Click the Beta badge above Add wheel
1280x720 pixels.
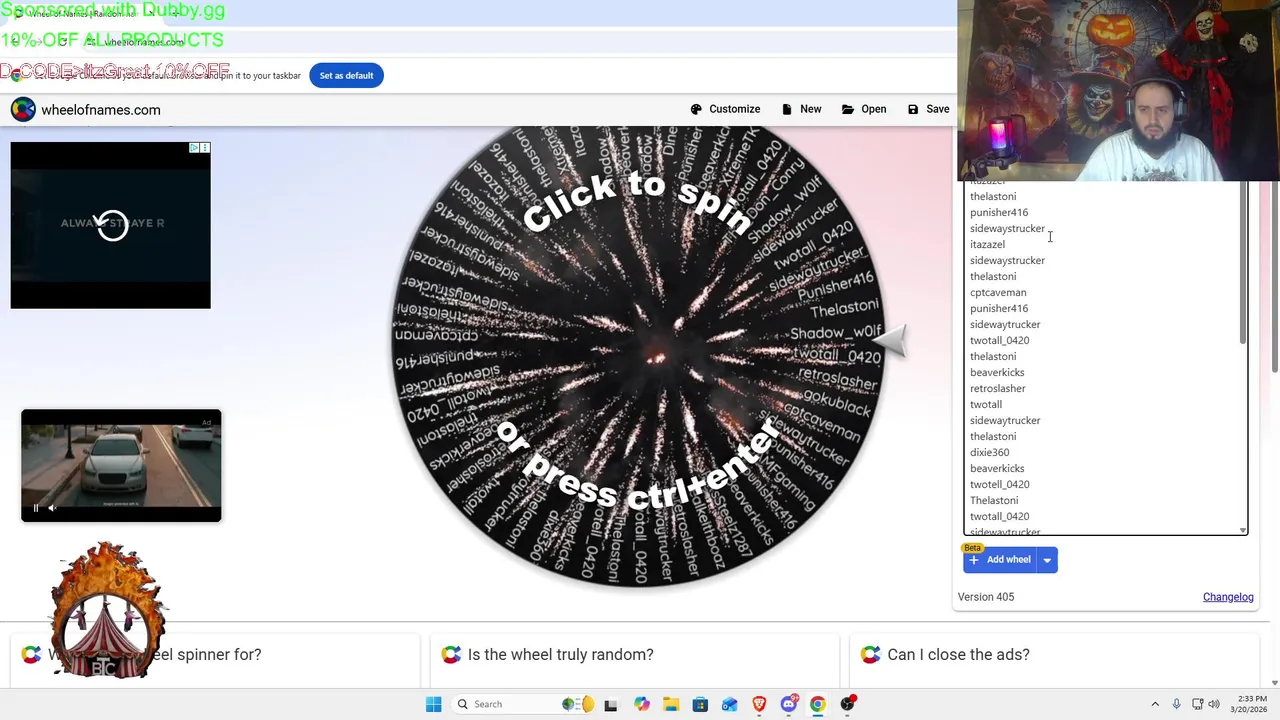click(x=973, y=548)
